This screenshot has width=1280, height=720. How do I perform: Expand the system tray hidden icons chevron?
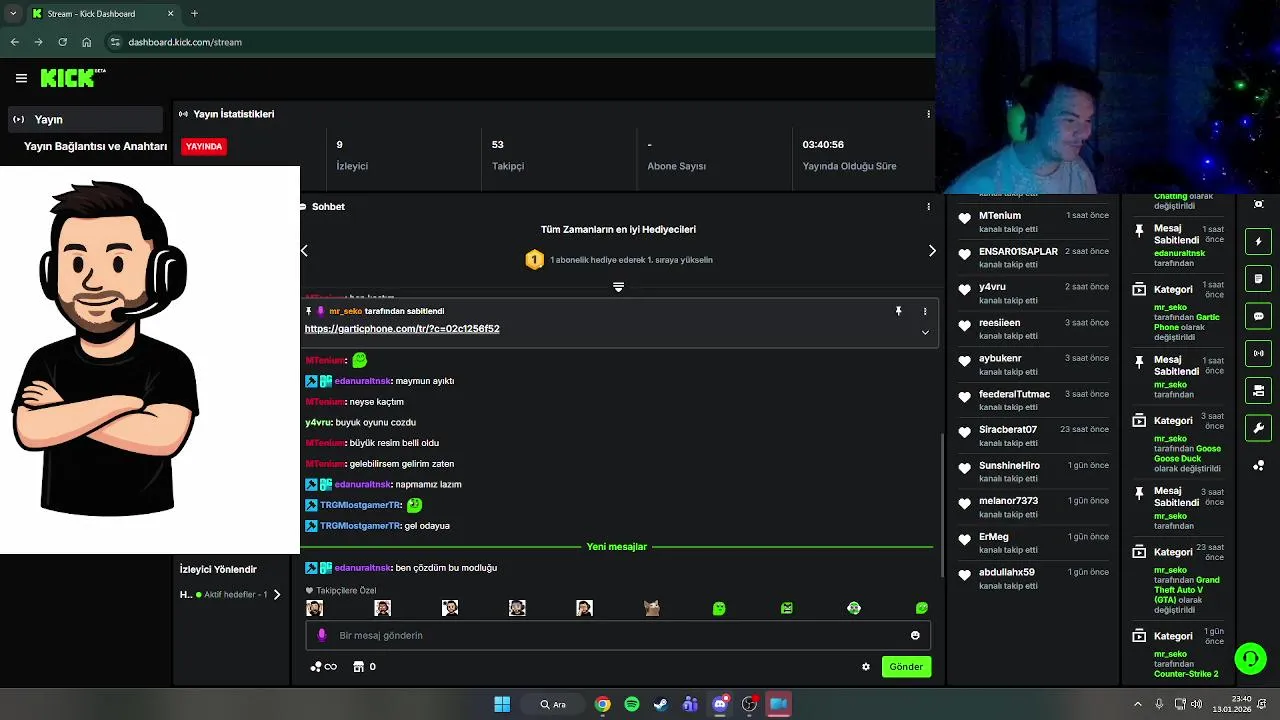click(x=1138, y=704)
